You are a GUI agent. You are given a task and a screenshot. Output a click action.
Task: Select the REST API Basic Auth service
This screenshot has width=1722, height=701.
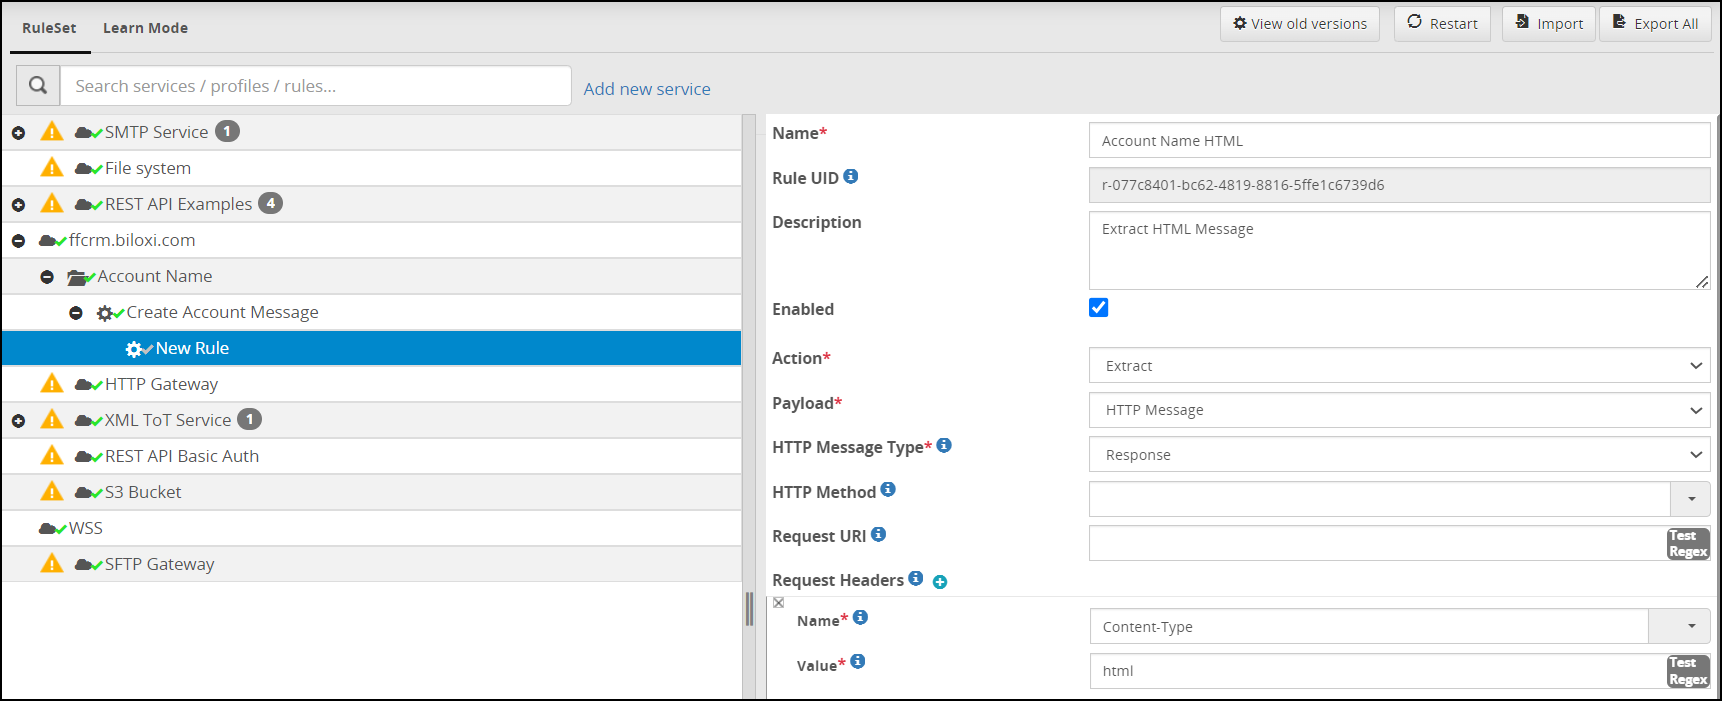tap(371, 456)
